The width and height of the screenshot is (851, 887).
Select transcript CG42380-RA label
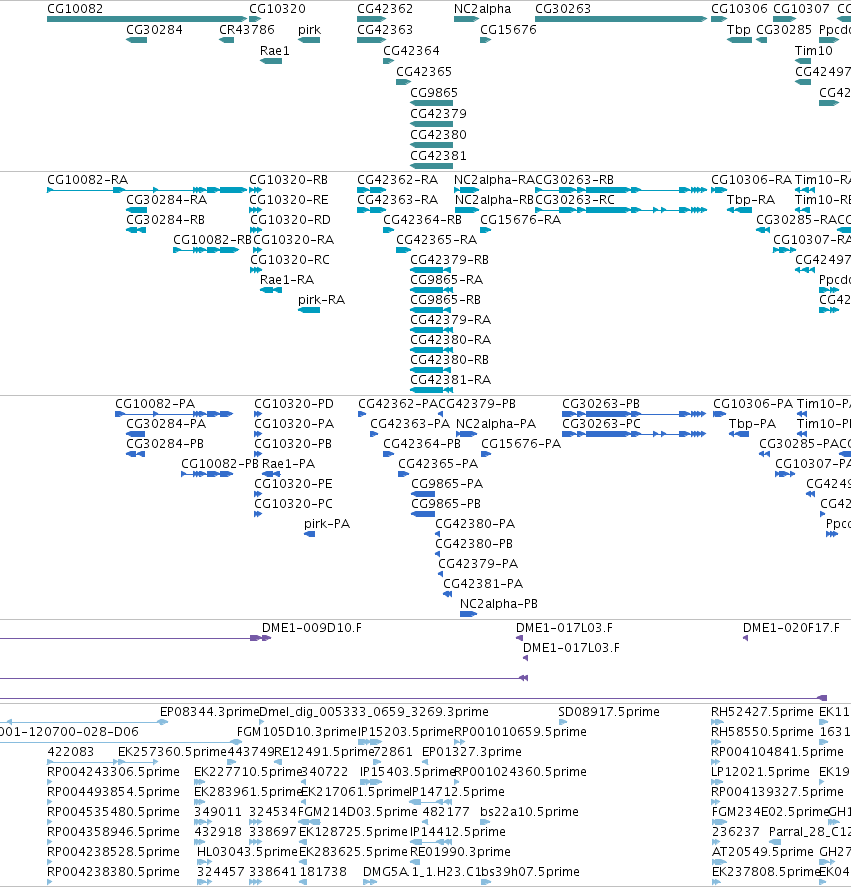[450, 339]
